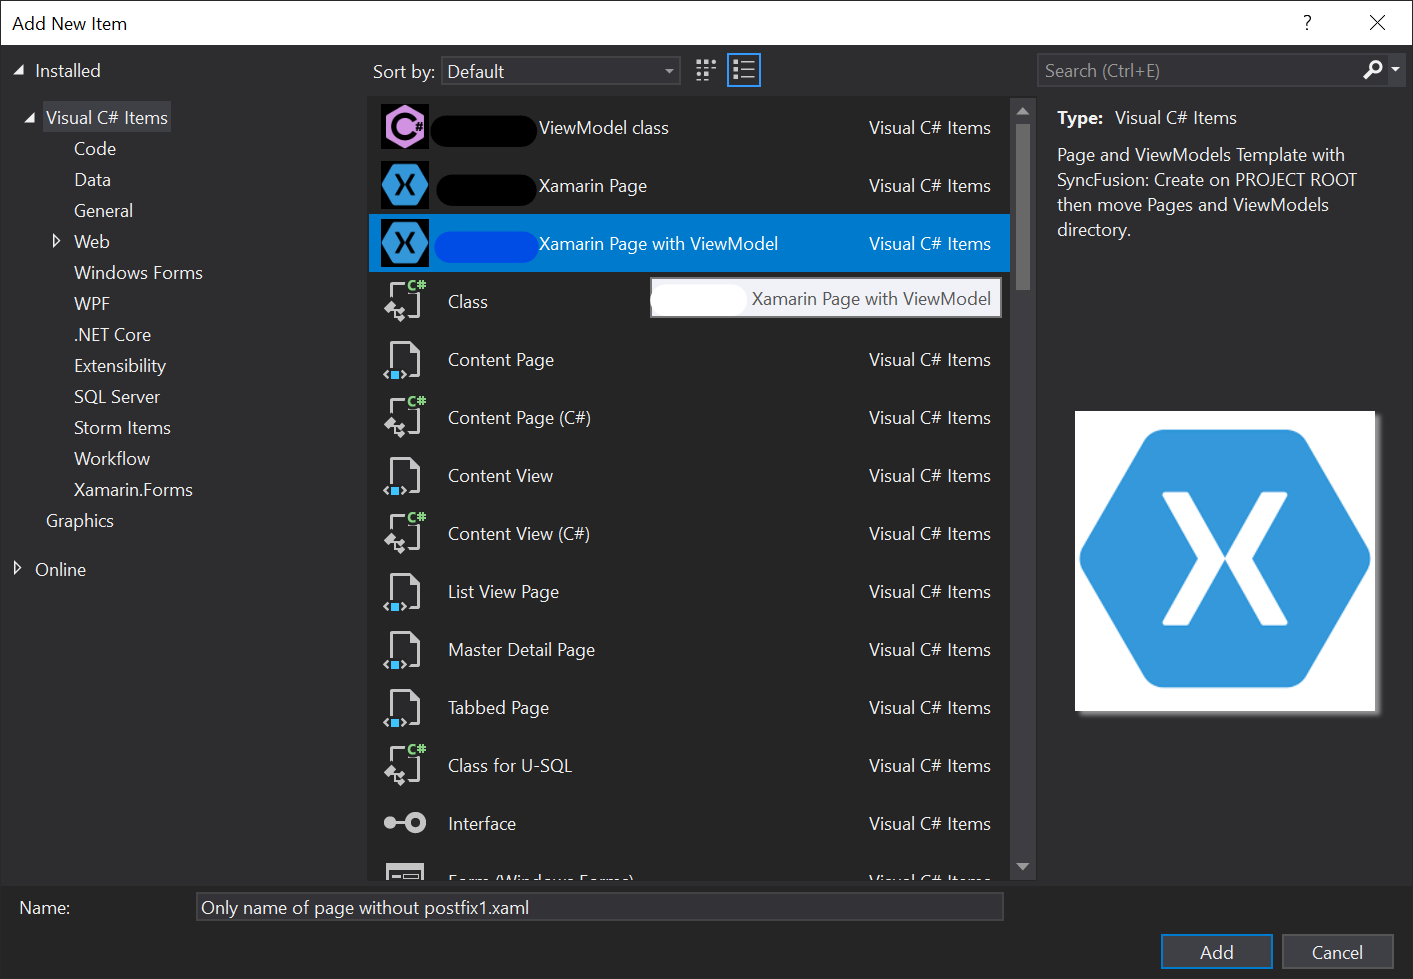This screenshot has height=979, width=1413.
Task: Open the Sort by dropdown
Action: click(560, 71)
